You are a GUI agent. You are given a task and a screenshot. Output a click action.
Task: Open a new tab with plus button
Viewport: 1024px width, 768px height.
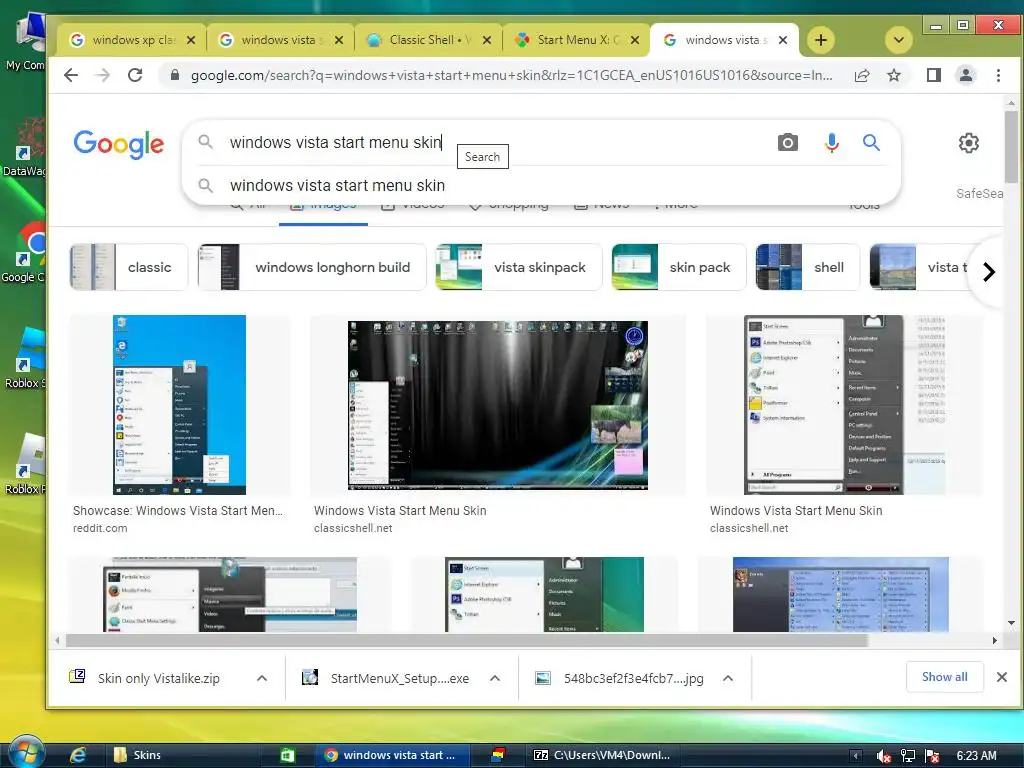[x=821, y=40]
